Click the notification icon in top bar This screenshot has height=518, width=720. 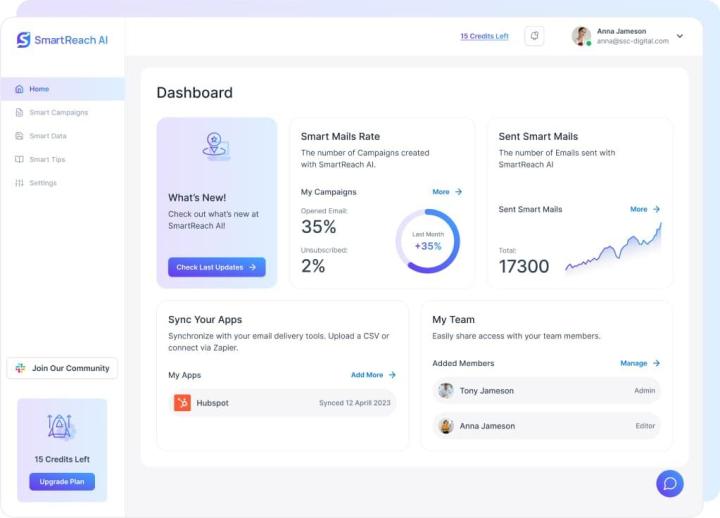(535, 36)
